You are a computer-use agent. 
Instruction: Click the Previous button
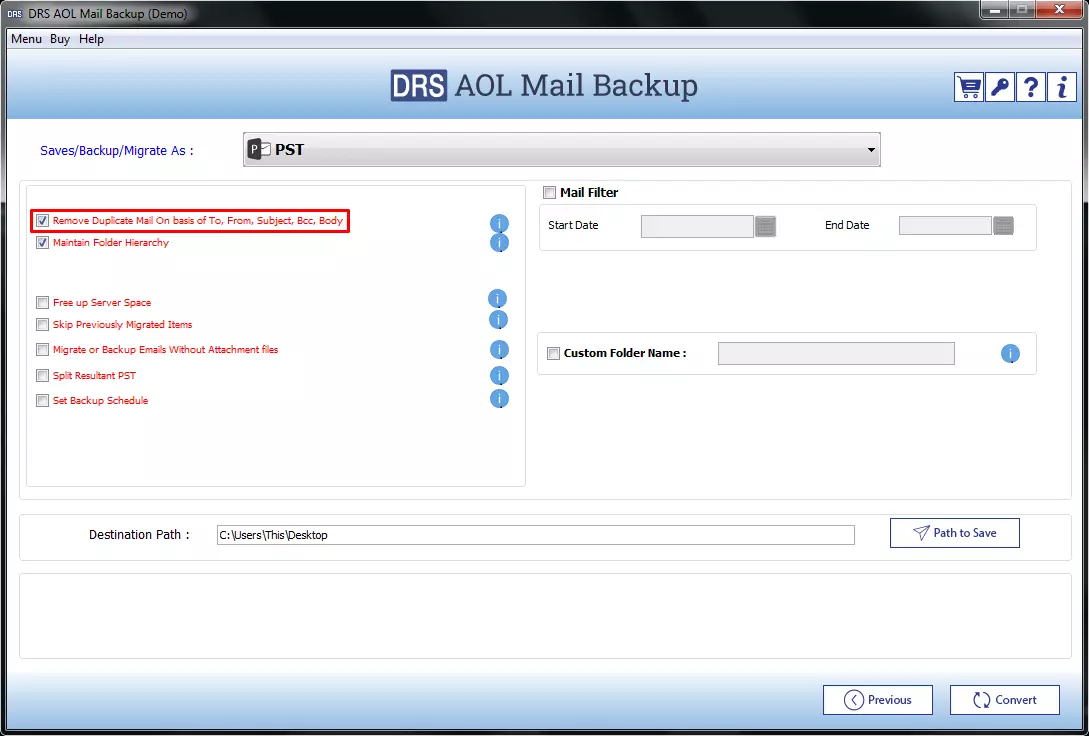point(878,700)
